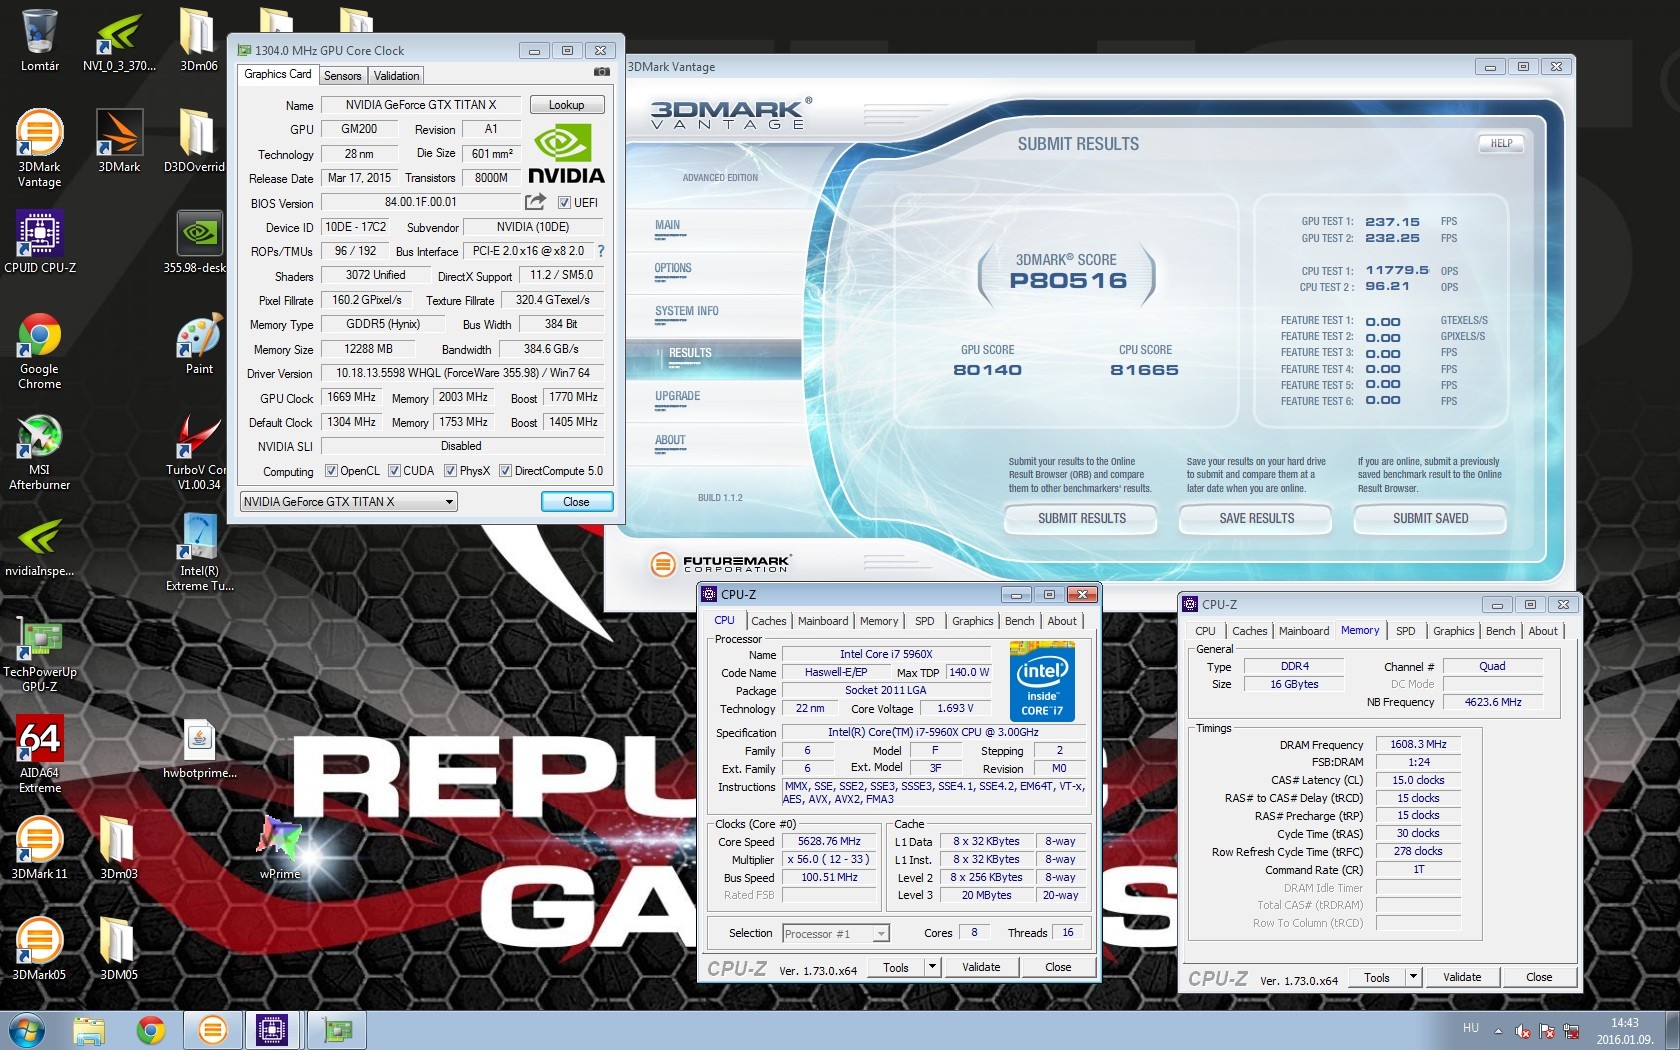
Task: Open the Action Center flag tray icon
Action: click(x=1547, y=1031)
